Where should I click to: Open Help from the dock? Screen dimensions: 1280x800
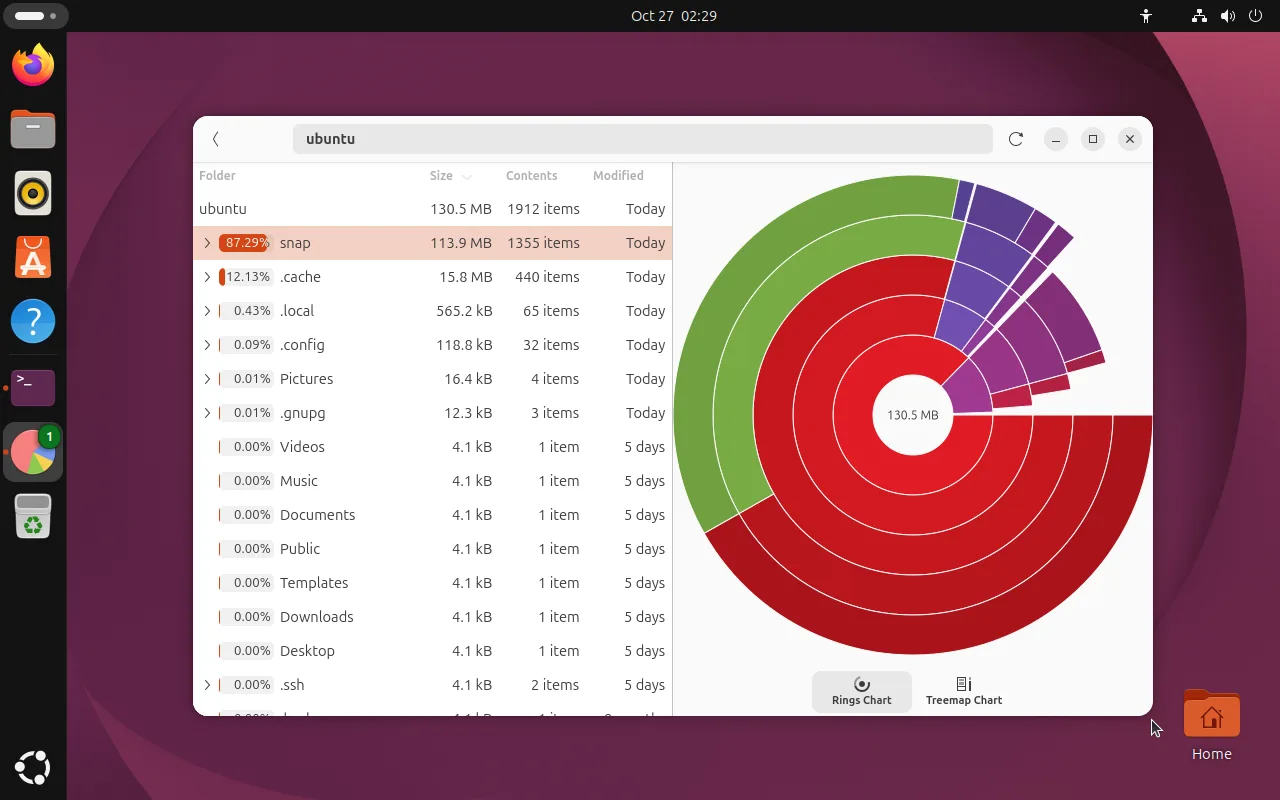pyautogui.click(x=33, y=322)
